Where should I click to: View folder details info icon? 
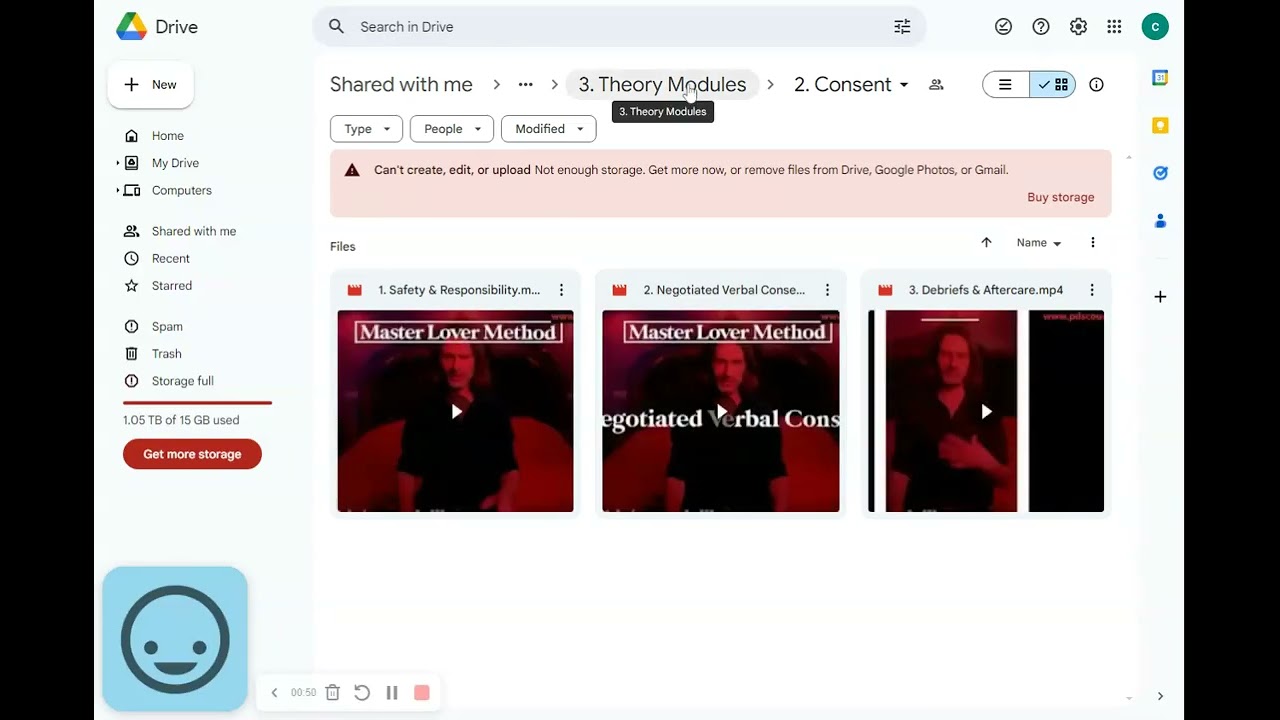[1096, 85]
